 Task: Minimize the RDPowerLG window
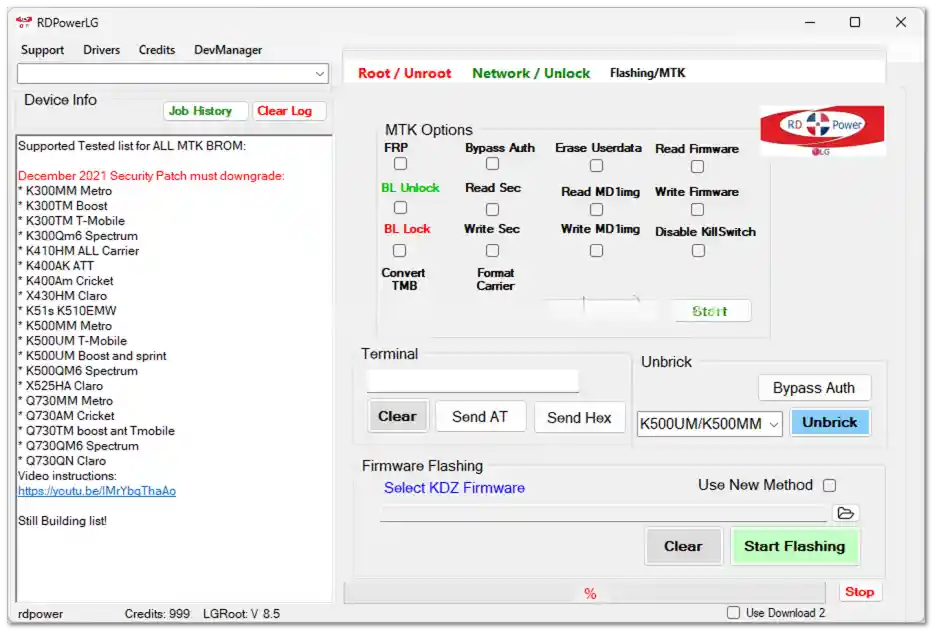(x=810, y=22)
